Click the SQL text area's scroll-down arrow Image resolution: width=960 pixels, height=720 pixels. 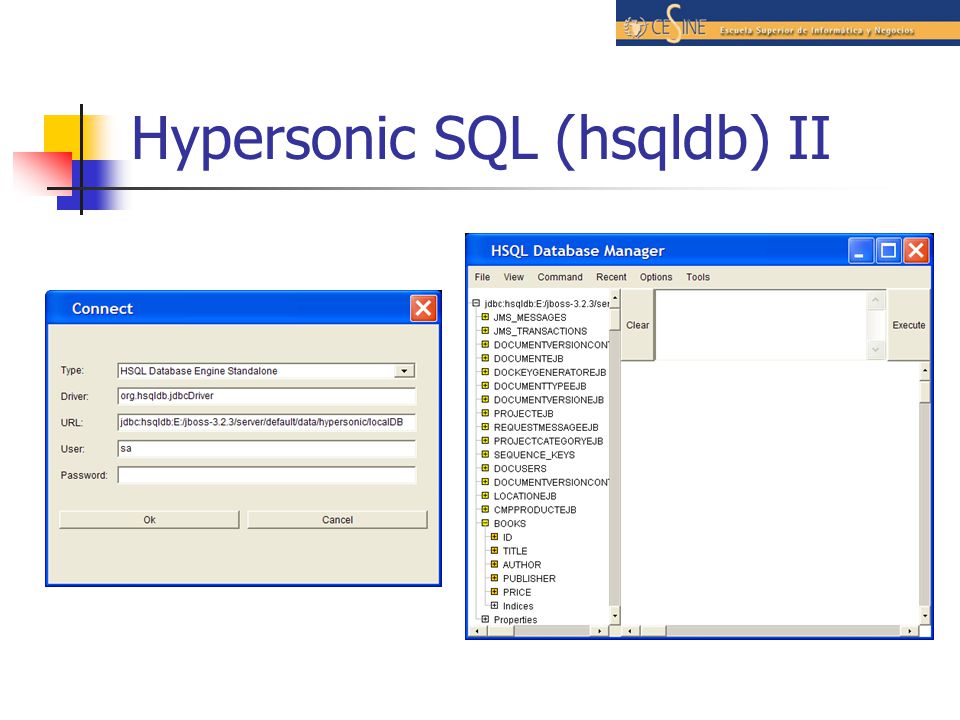pos(876,350)
